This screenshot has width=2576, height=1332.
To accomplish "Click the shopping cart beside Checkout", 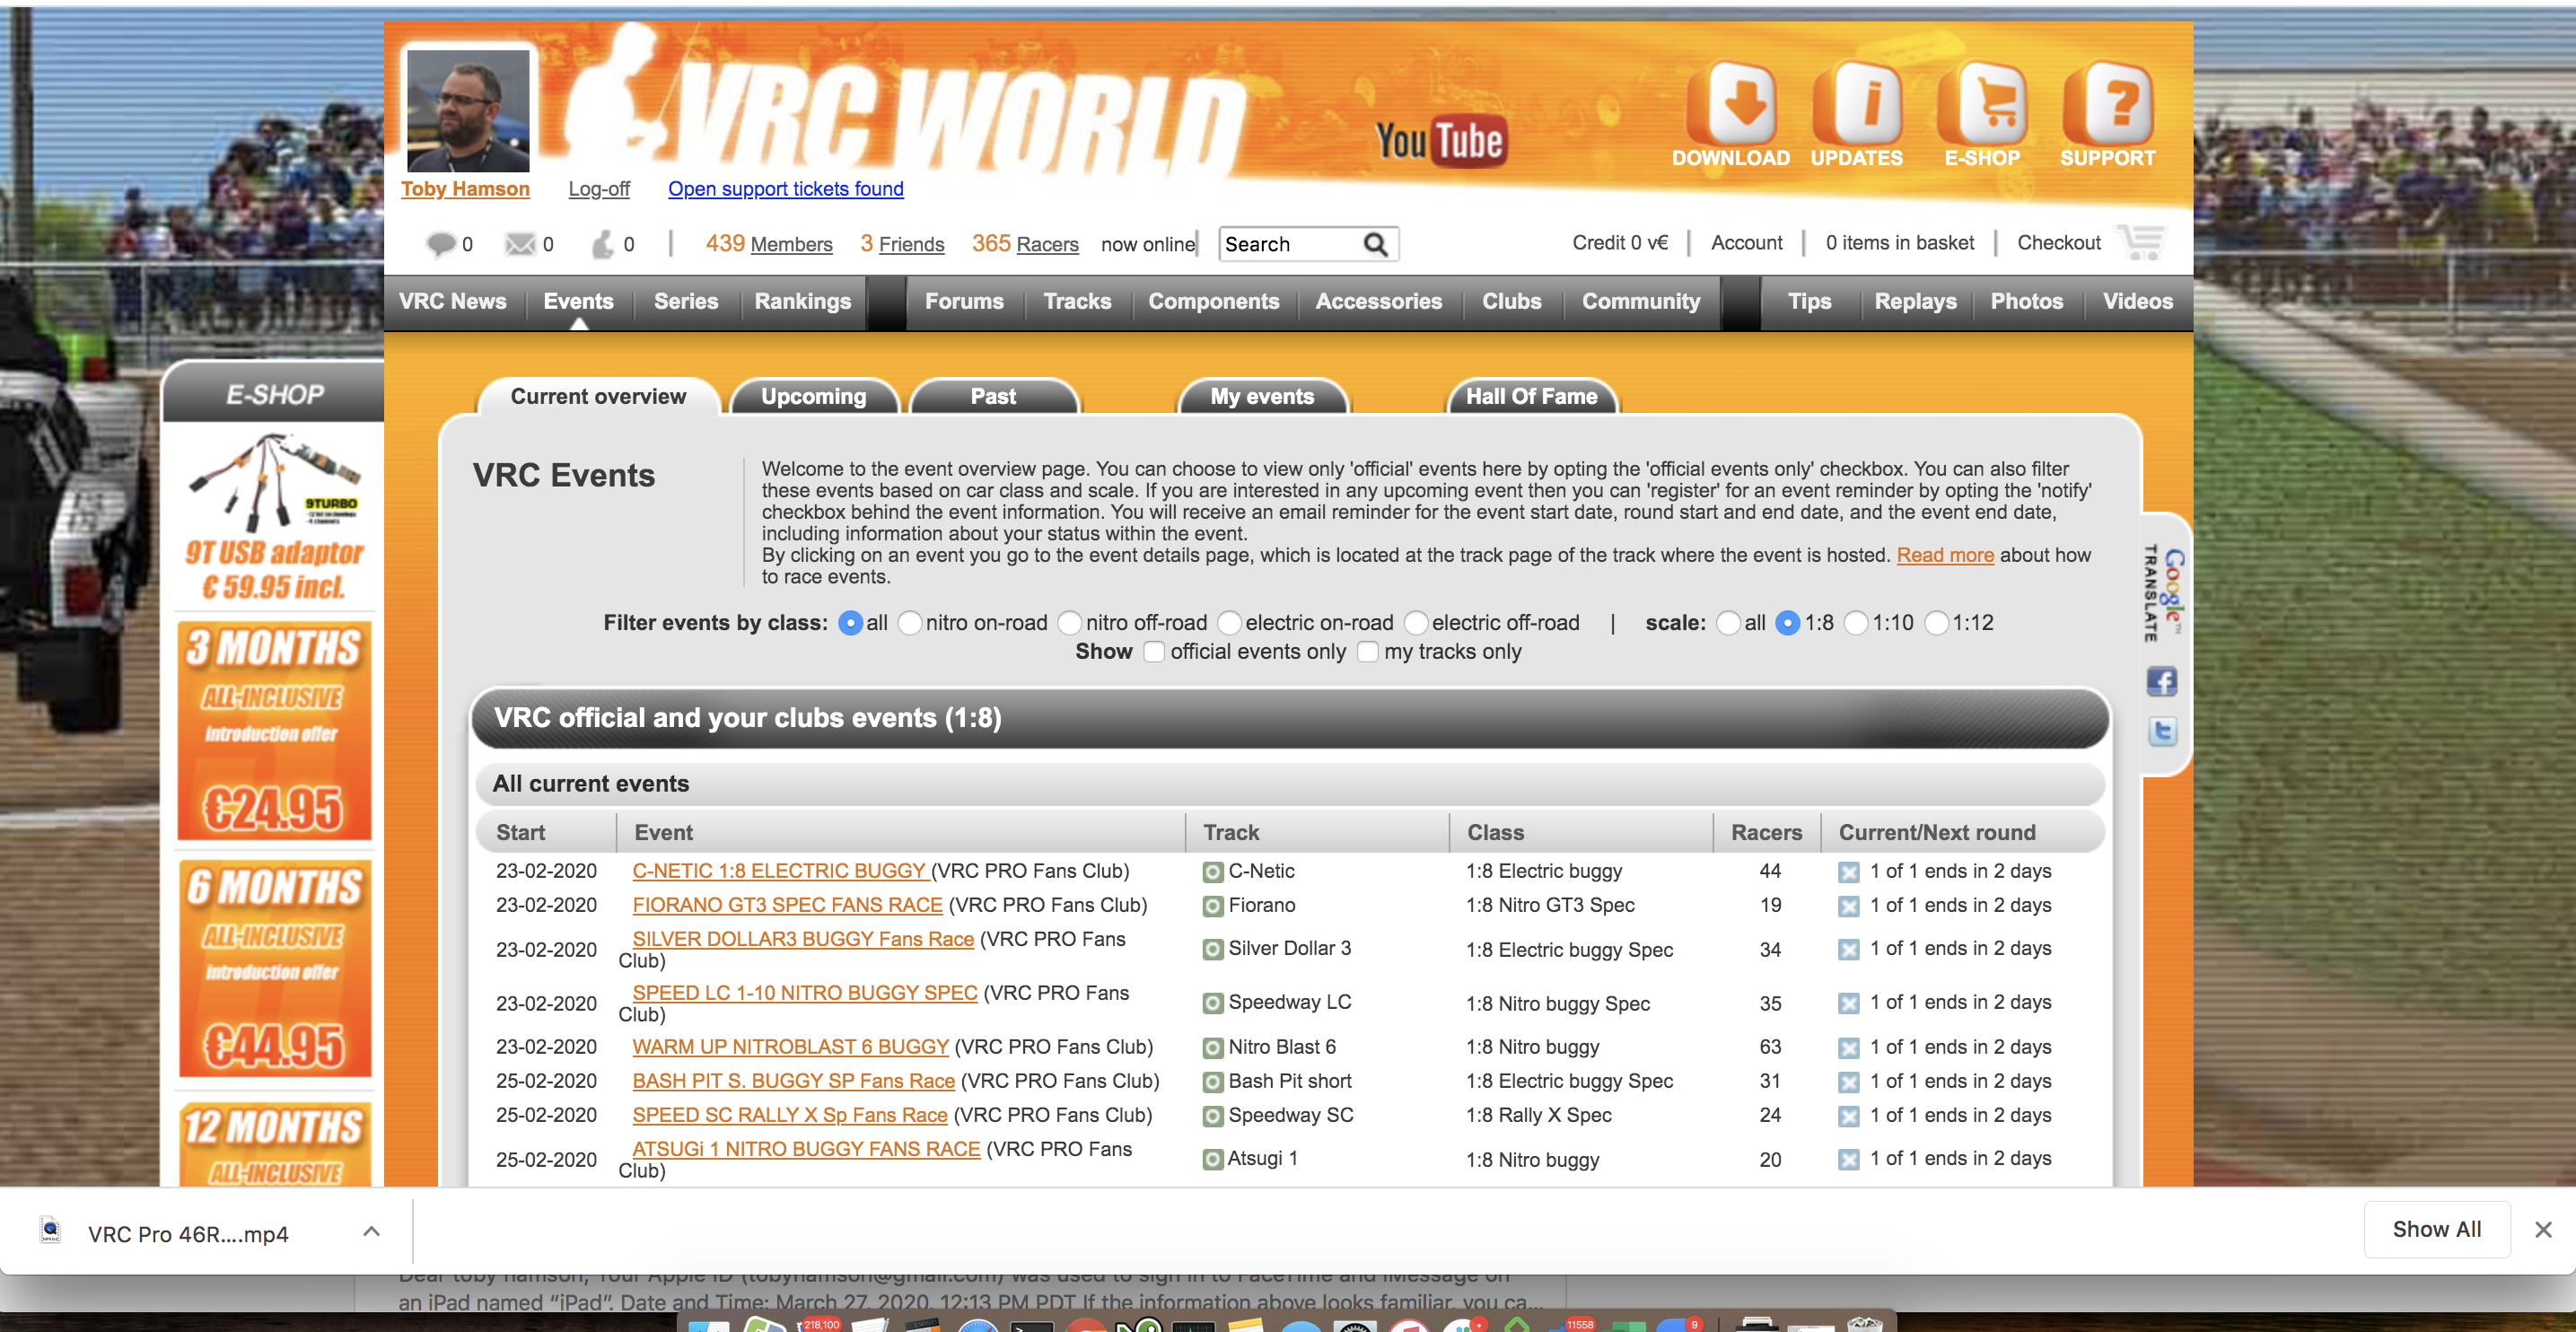I will [2140, 241].
